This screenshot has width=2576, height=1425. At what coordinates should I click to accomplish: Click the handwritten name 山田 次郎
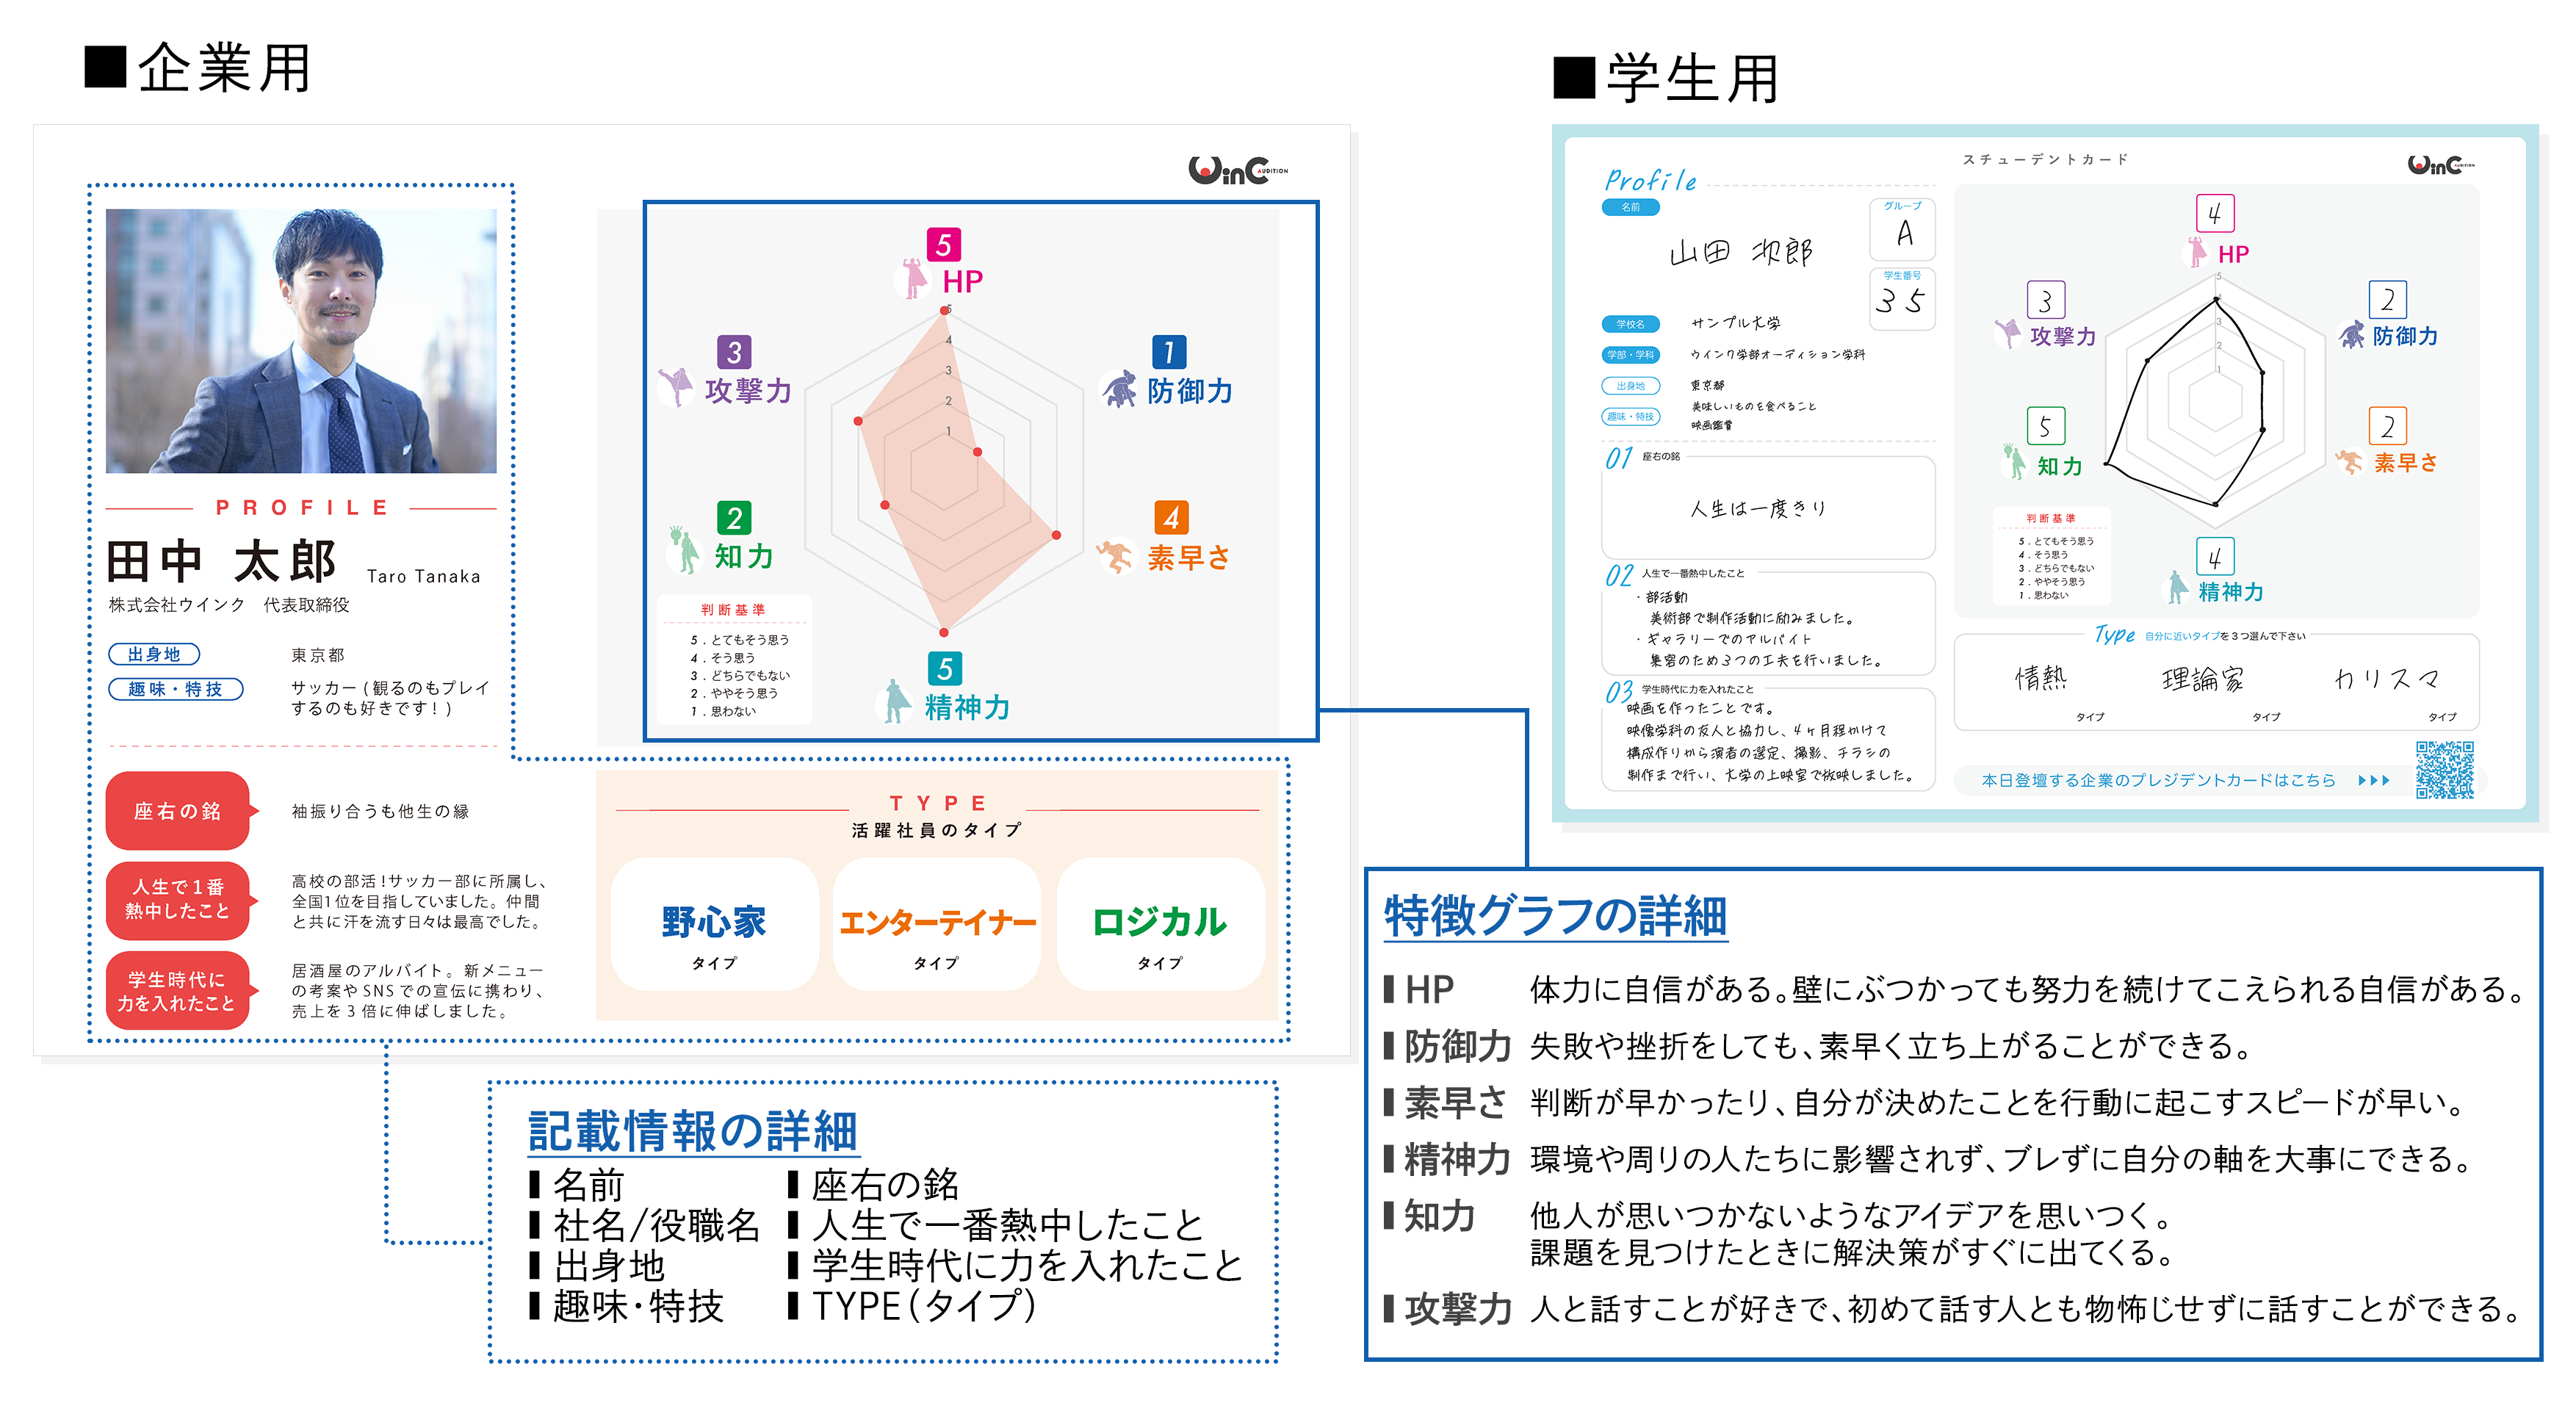(x=1741, y=252)
